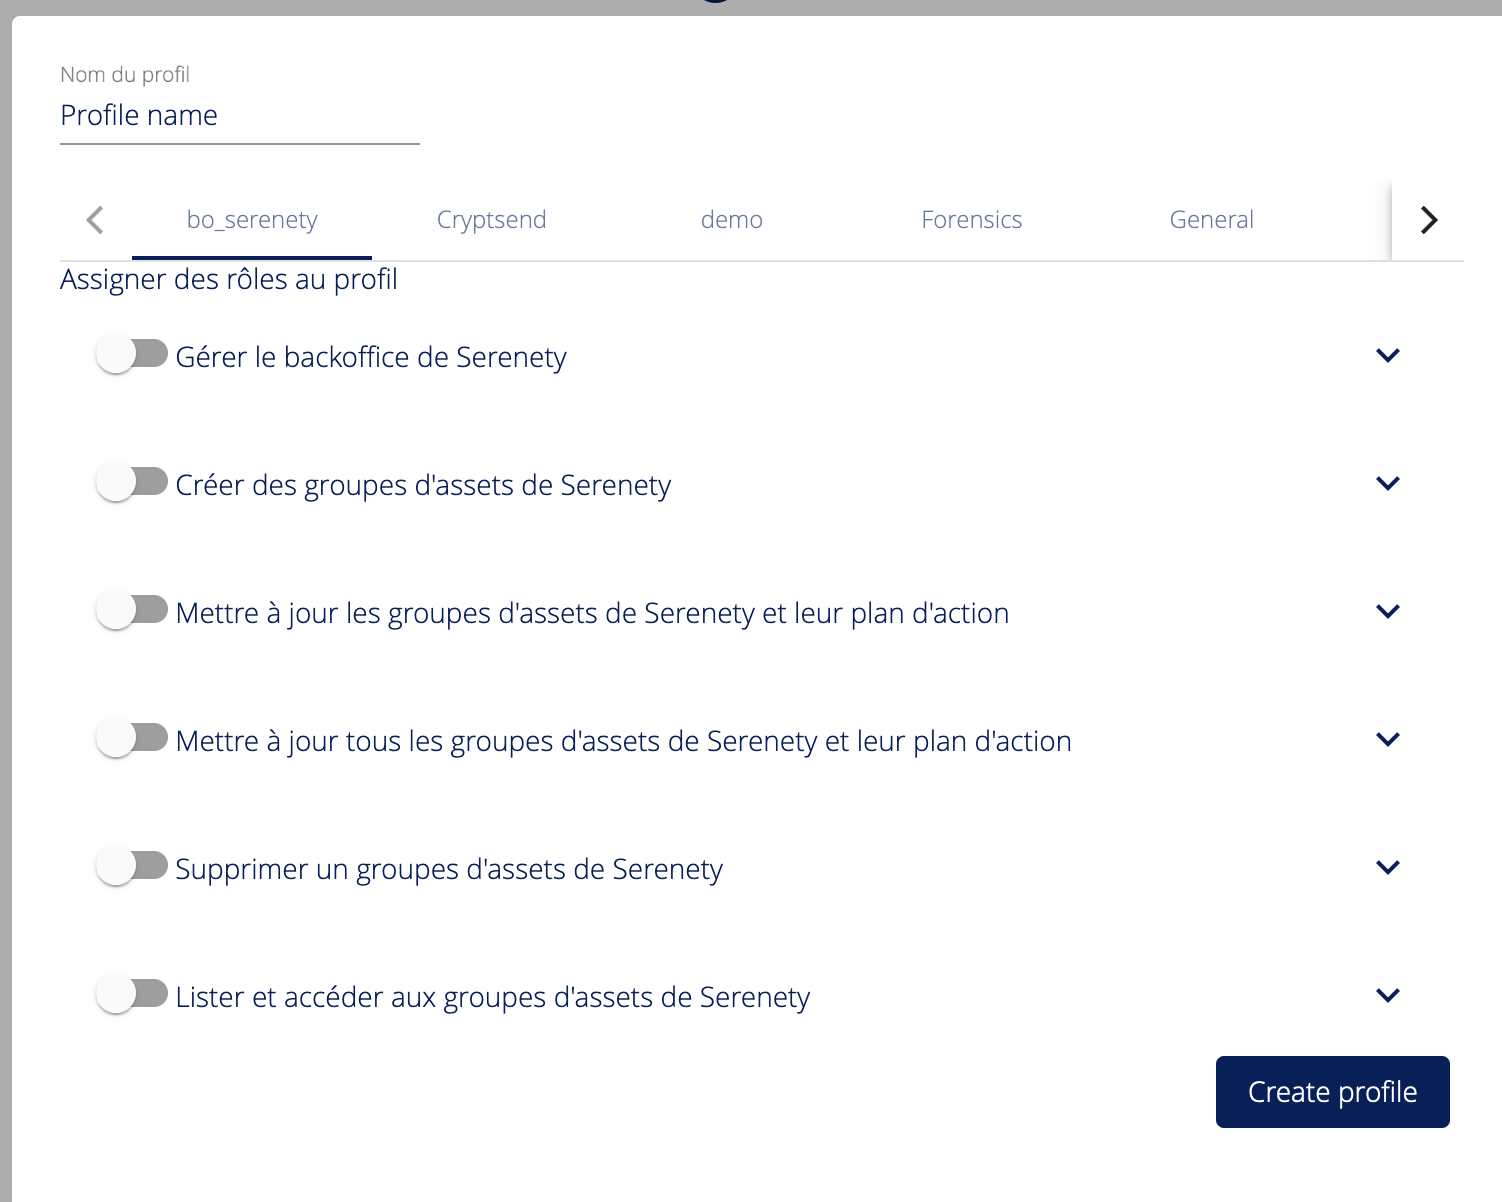Click the Create profile button
The height and width of the screenshot is (1202, 1502).
(1332, 1092)
